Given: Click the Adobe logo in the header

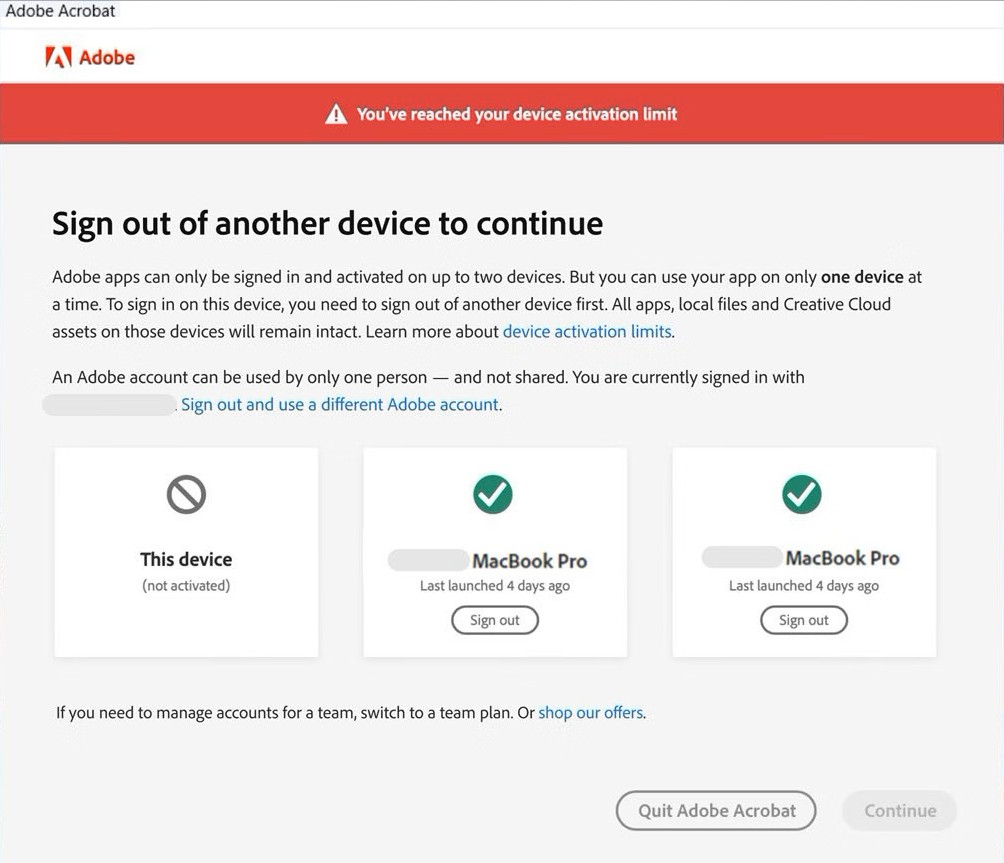Looking at the screenshot, I should [x=90, y=58].
